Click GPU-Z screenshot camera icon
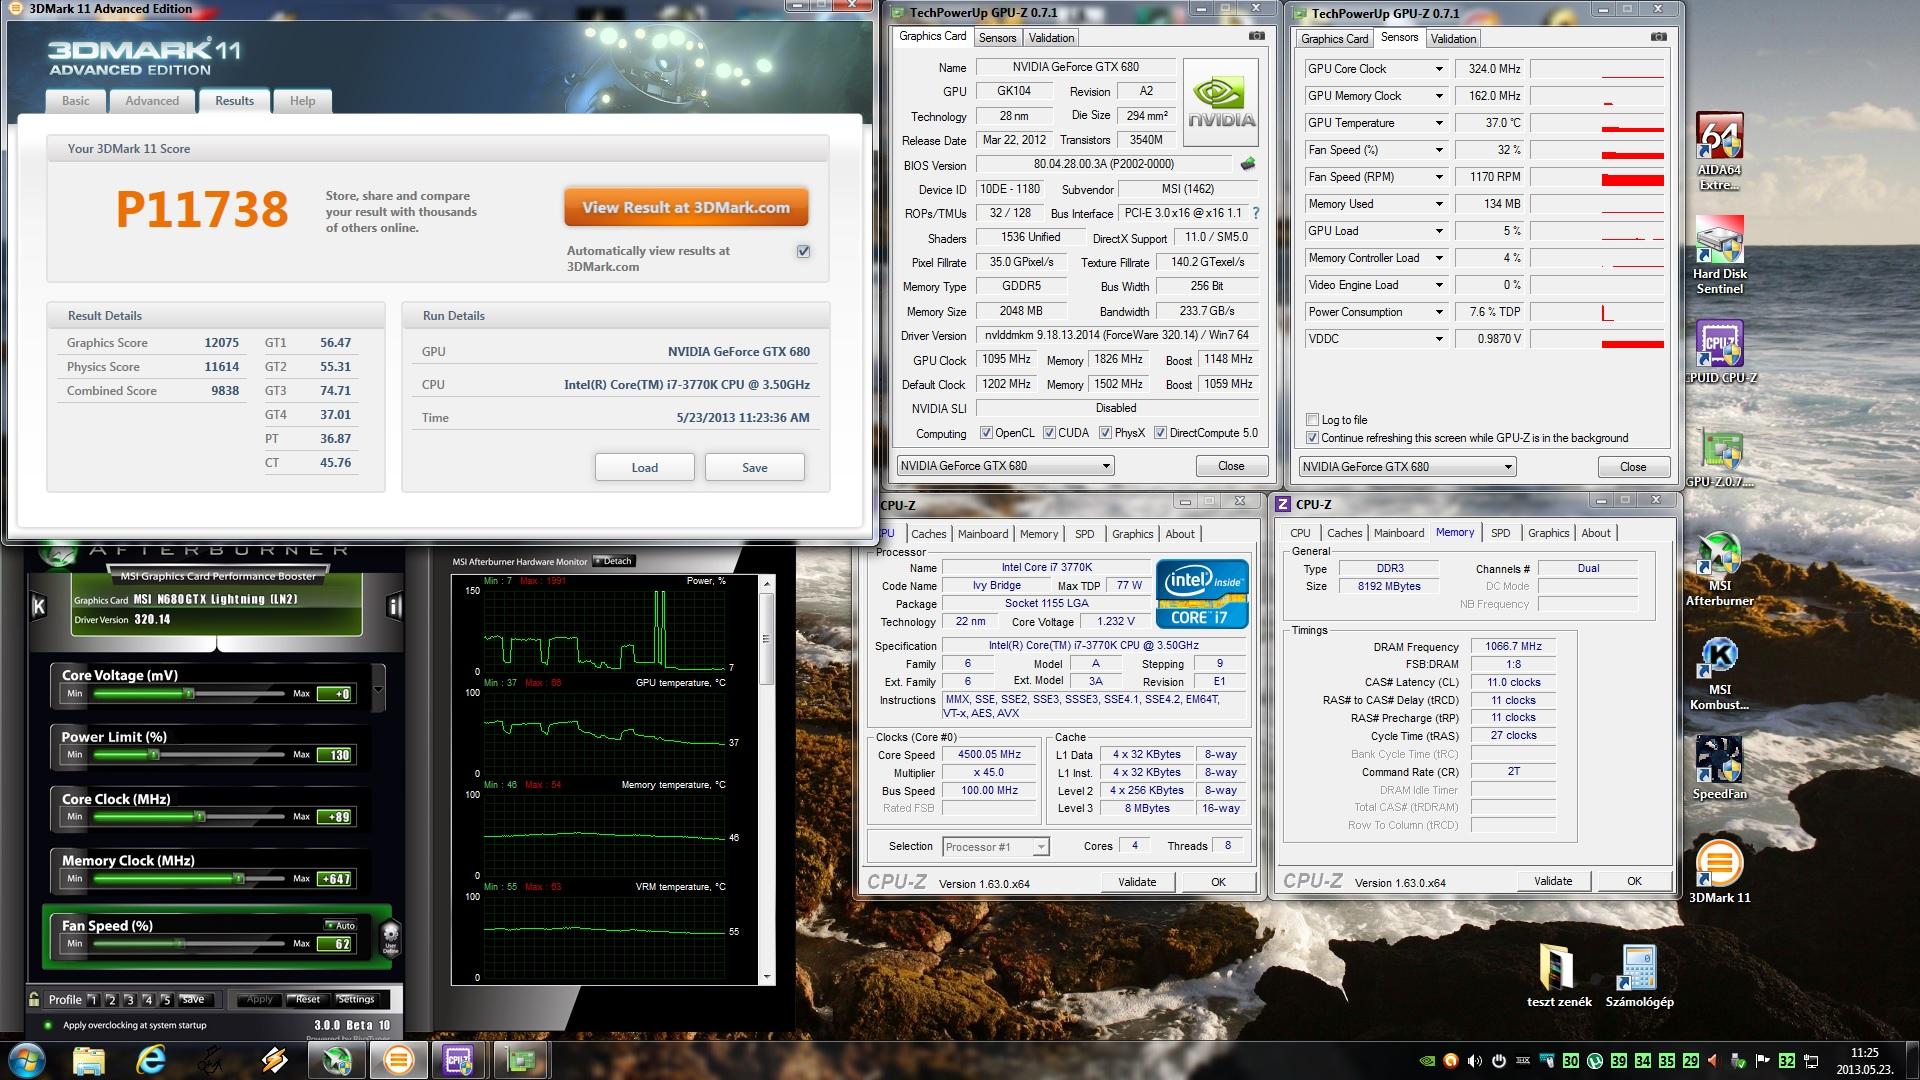 [1256, 37]
